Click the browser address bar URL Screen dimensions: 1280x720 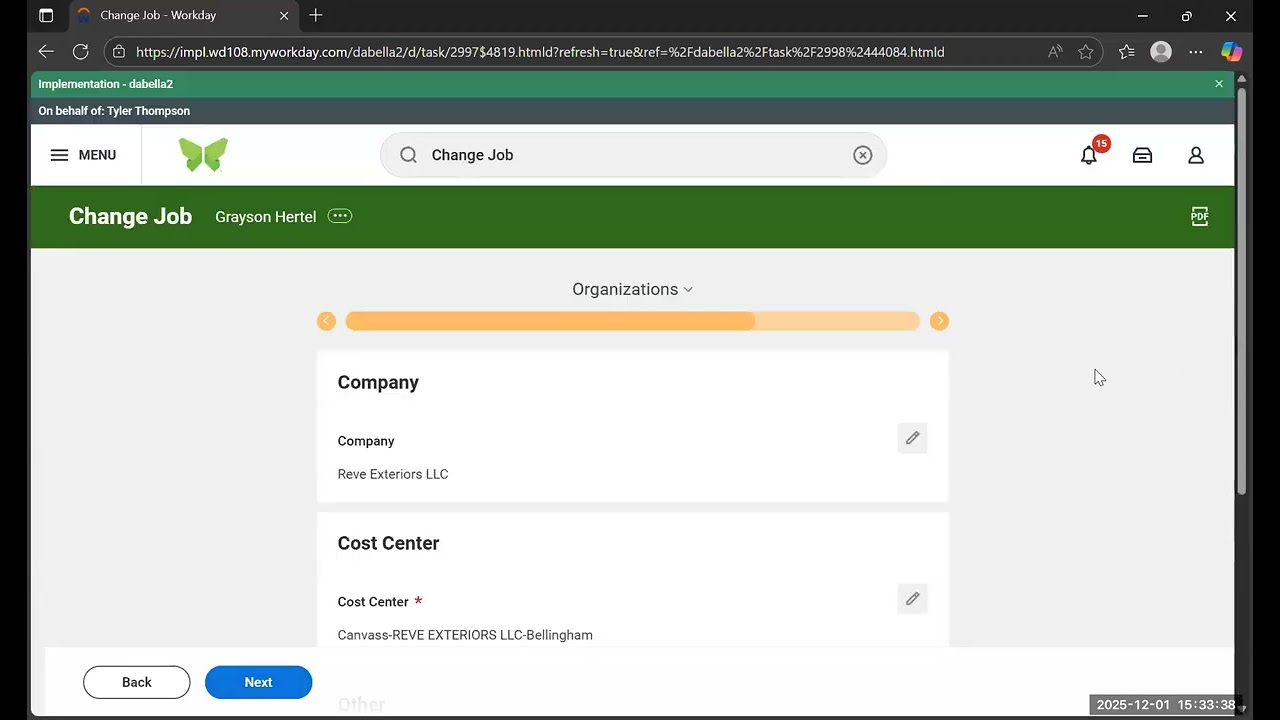pyautogui.click(x=540, y=52)
